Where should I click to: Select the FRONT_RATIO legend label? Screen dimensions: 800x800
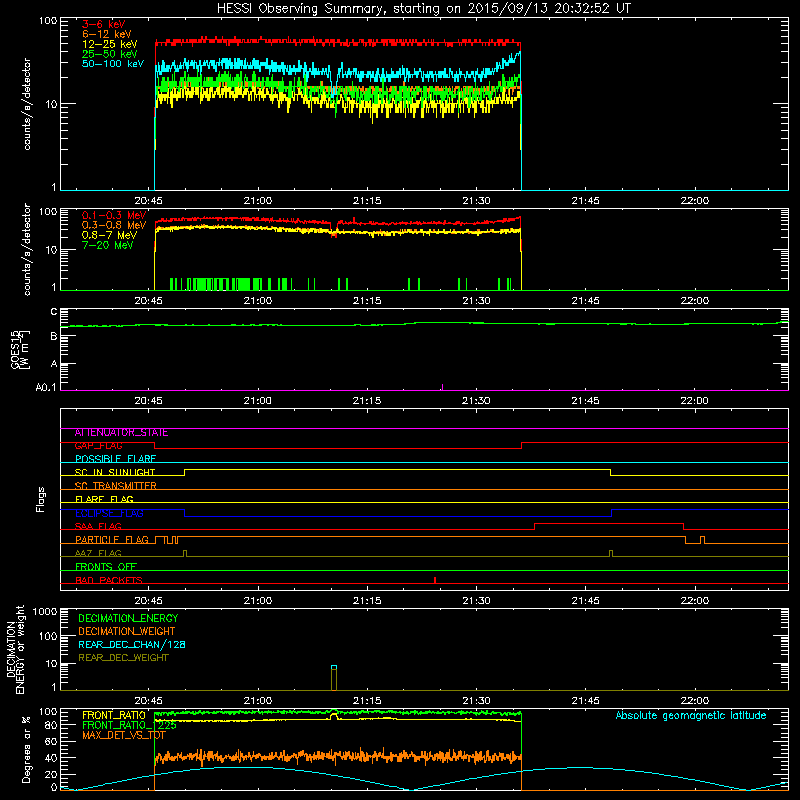114,715
